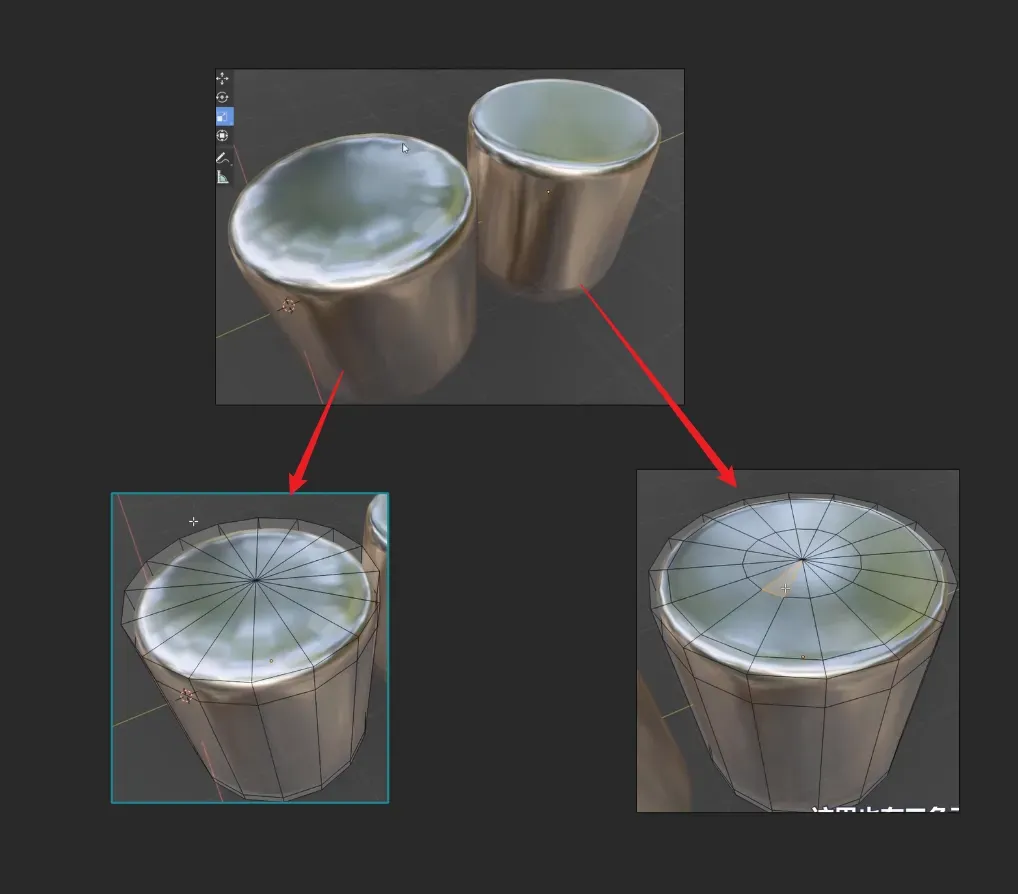The width and height of the screenshot is (1018, 894).
Task: Select the Move tool icon
Action: (223, 78)
